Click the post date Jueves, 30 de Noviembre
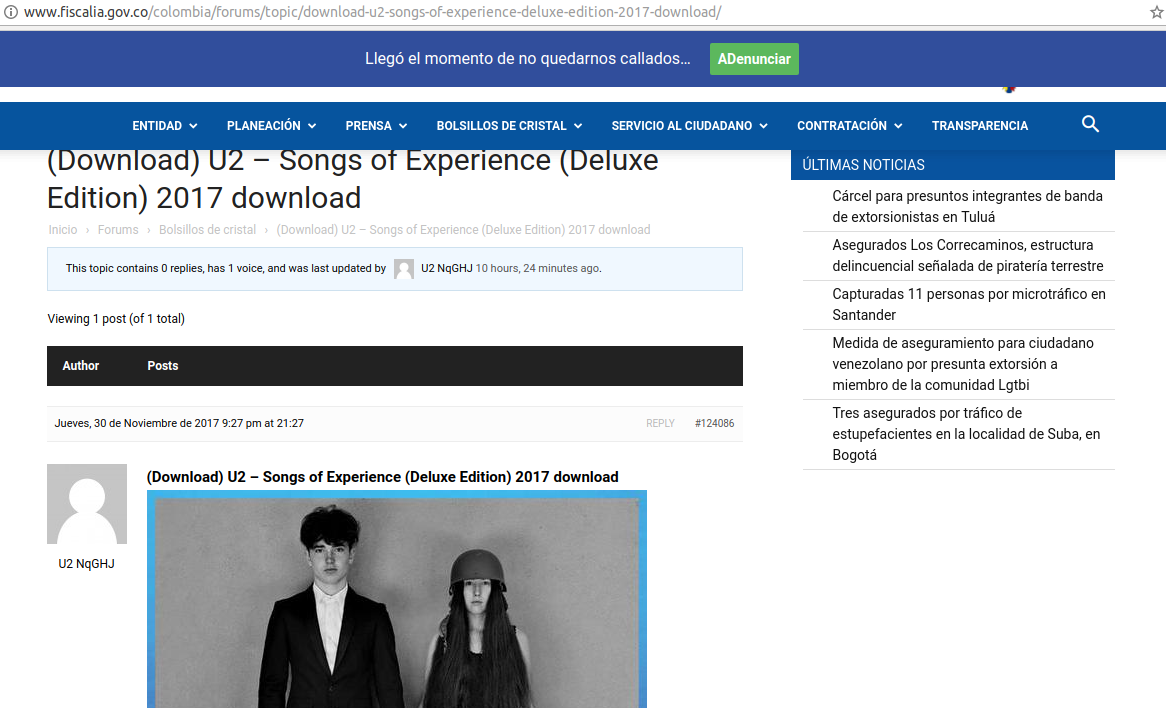 (179, 423)
